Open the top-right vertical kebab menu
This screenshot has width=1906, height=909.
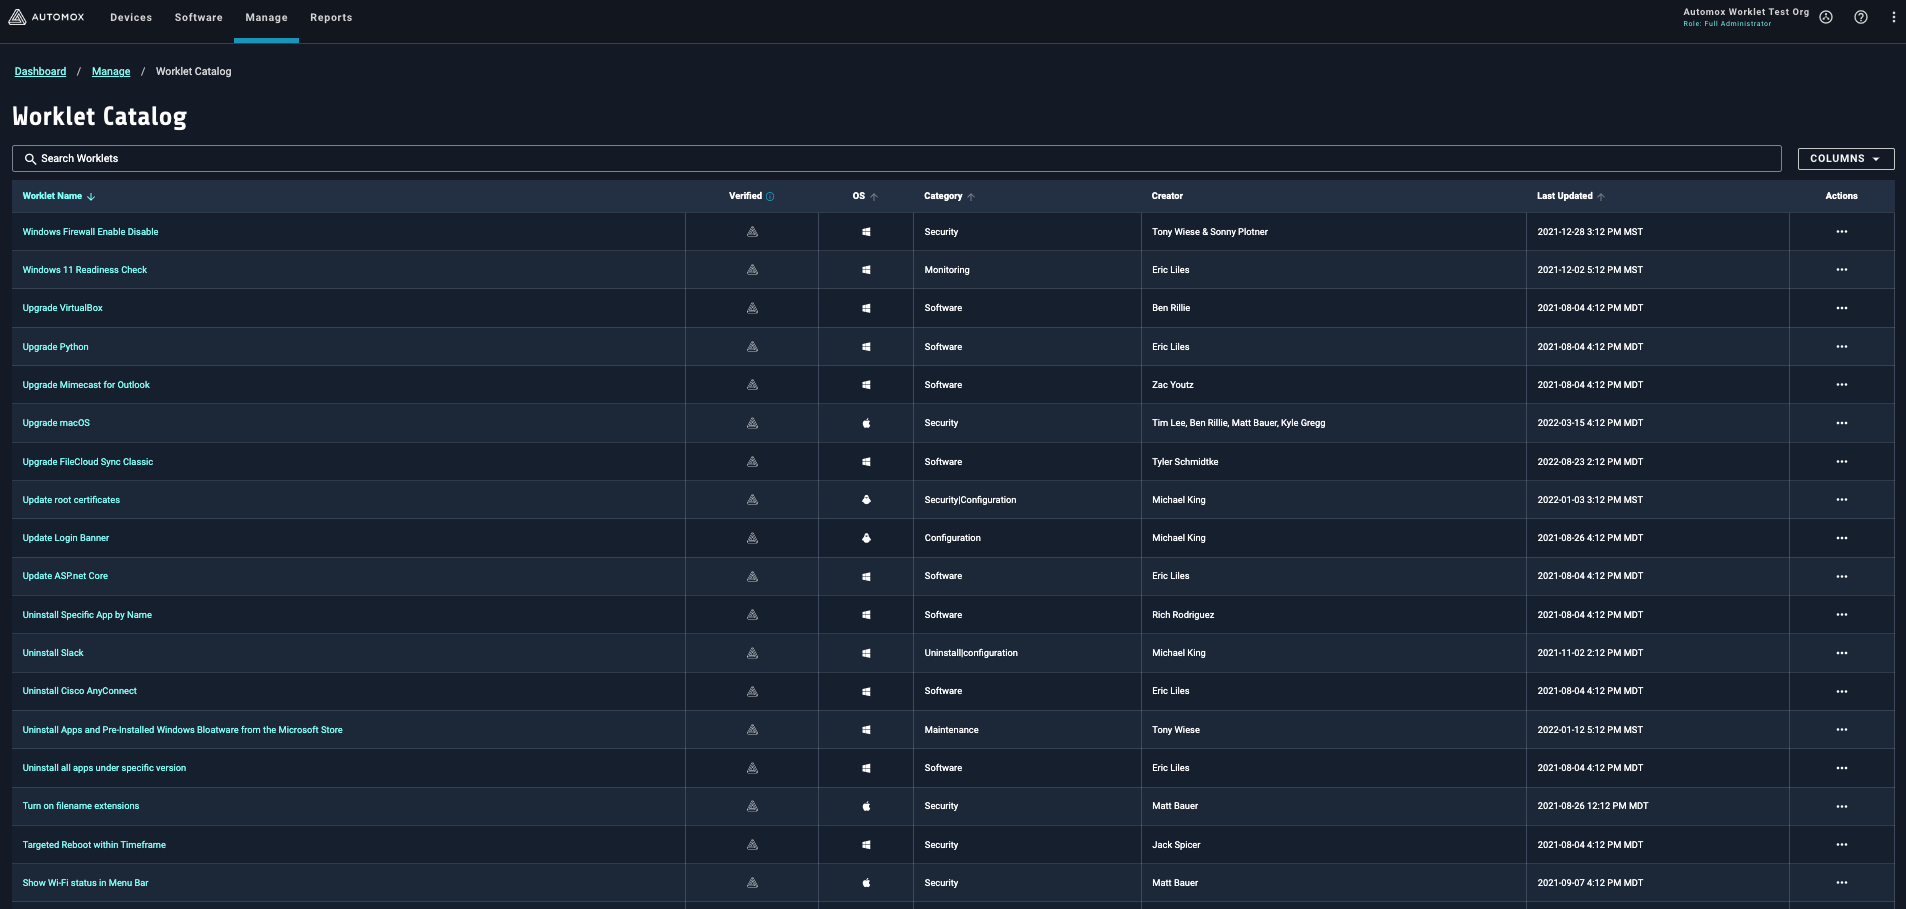[x=1894, y=17]
